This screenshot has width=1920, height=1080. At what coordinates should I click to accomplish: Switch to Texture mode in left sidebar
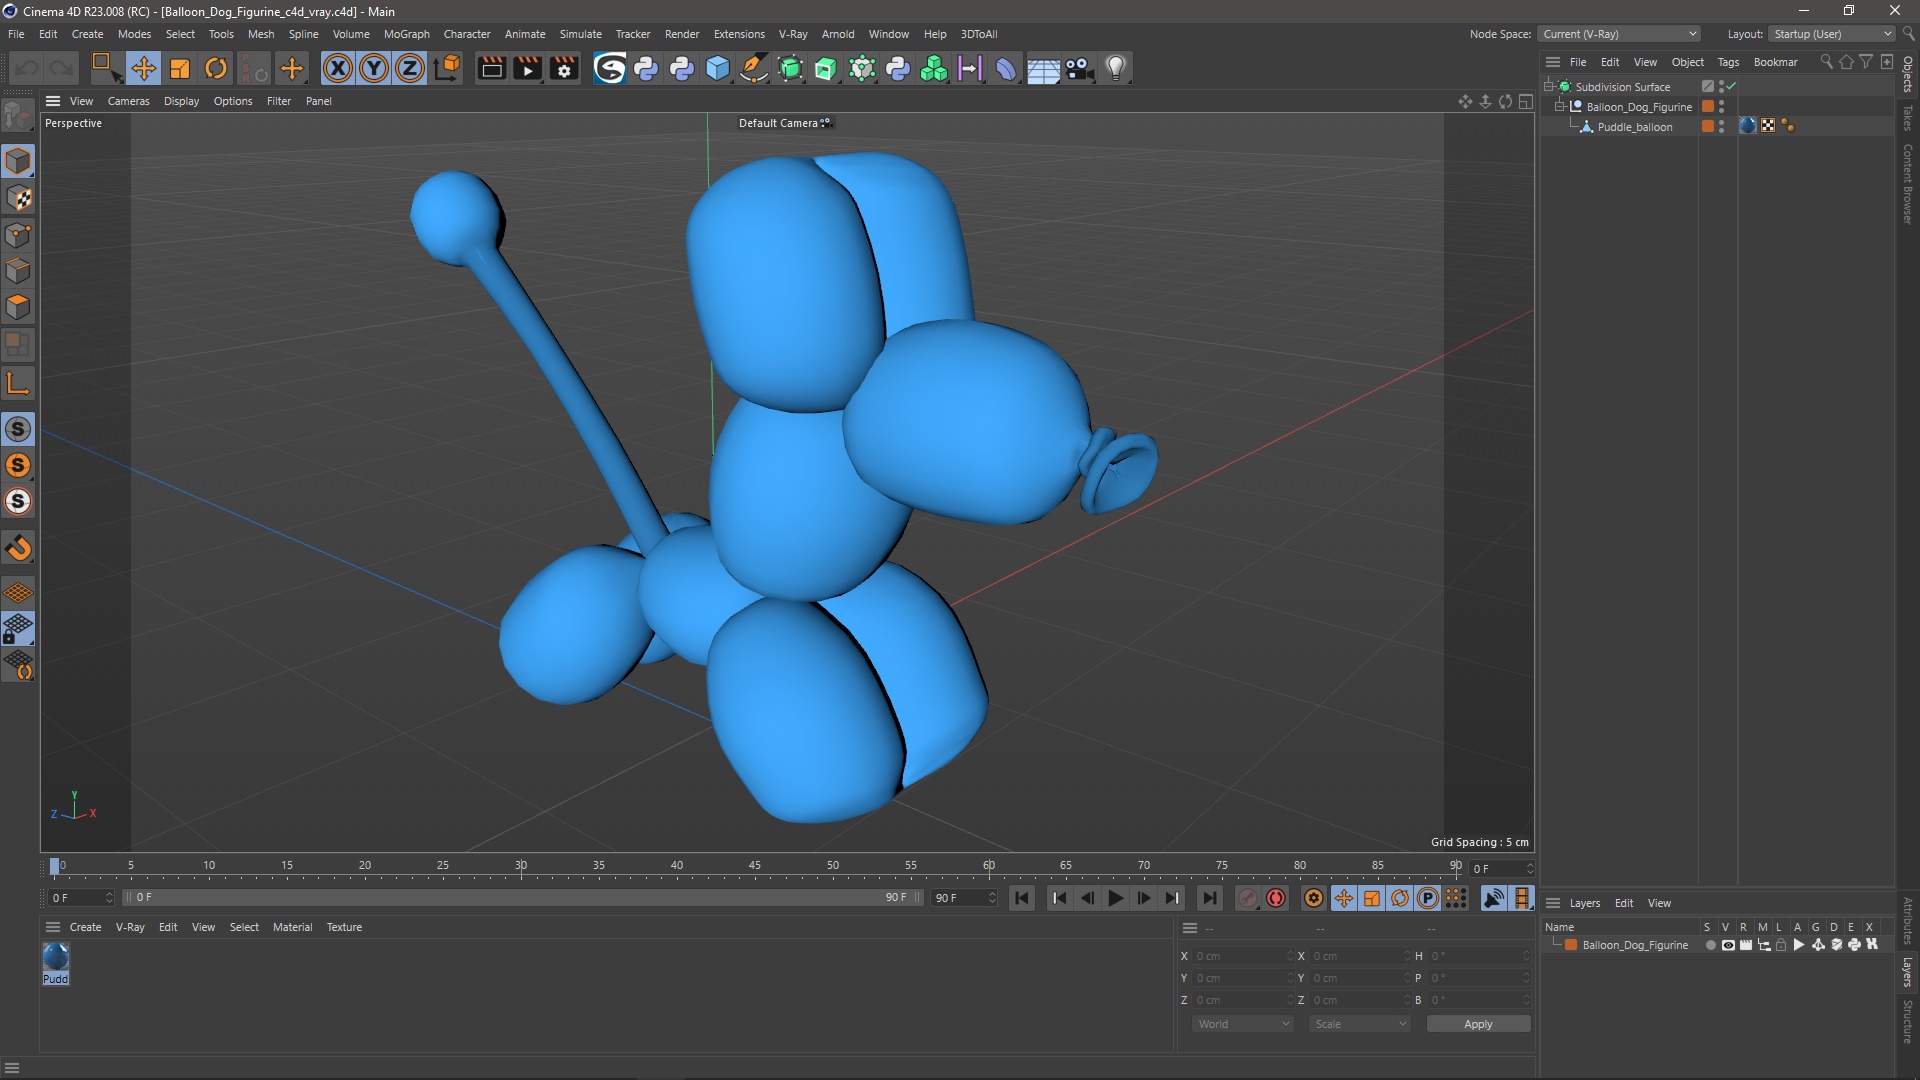point(18,198)
